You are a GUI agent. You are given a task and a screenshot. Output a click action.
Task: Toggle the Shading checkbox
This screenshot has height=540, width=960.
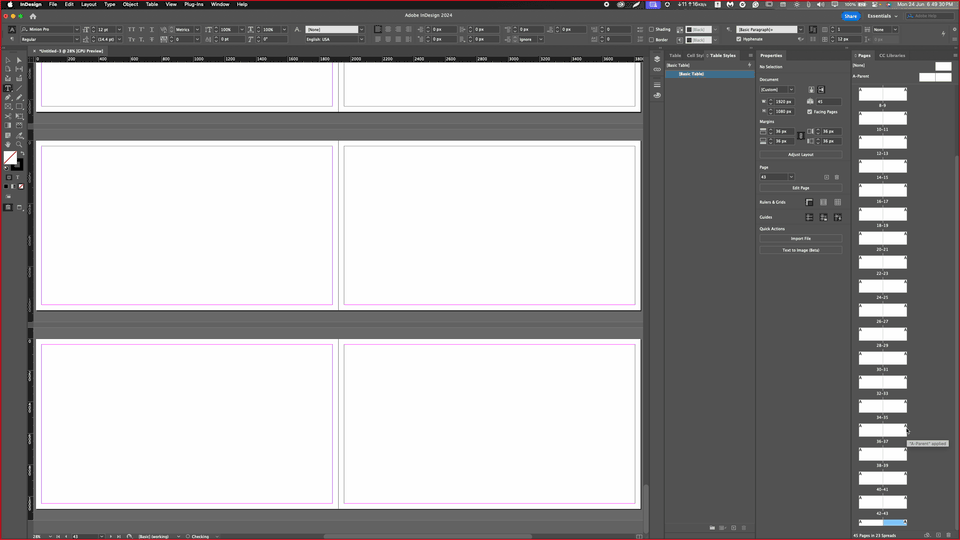point(651,29)
